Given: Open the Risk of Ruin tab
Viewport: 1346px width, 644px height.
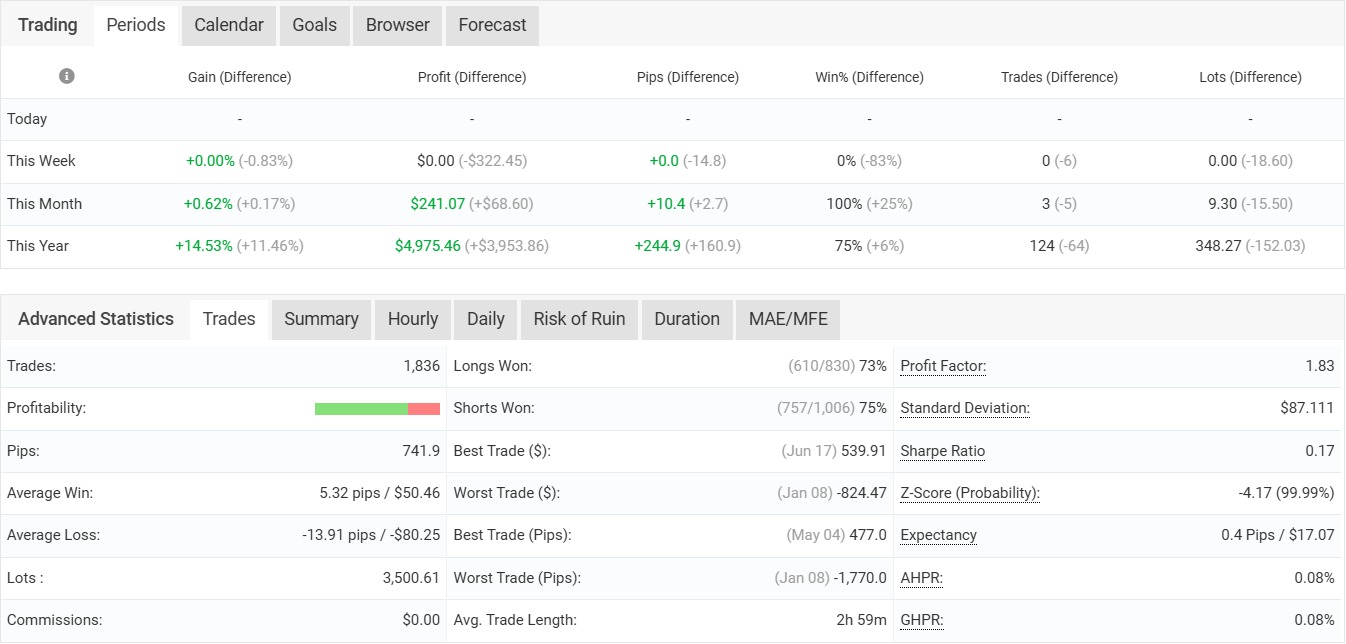Looking at the screenshot, I should pyautogui.click(x=579, y=319).
